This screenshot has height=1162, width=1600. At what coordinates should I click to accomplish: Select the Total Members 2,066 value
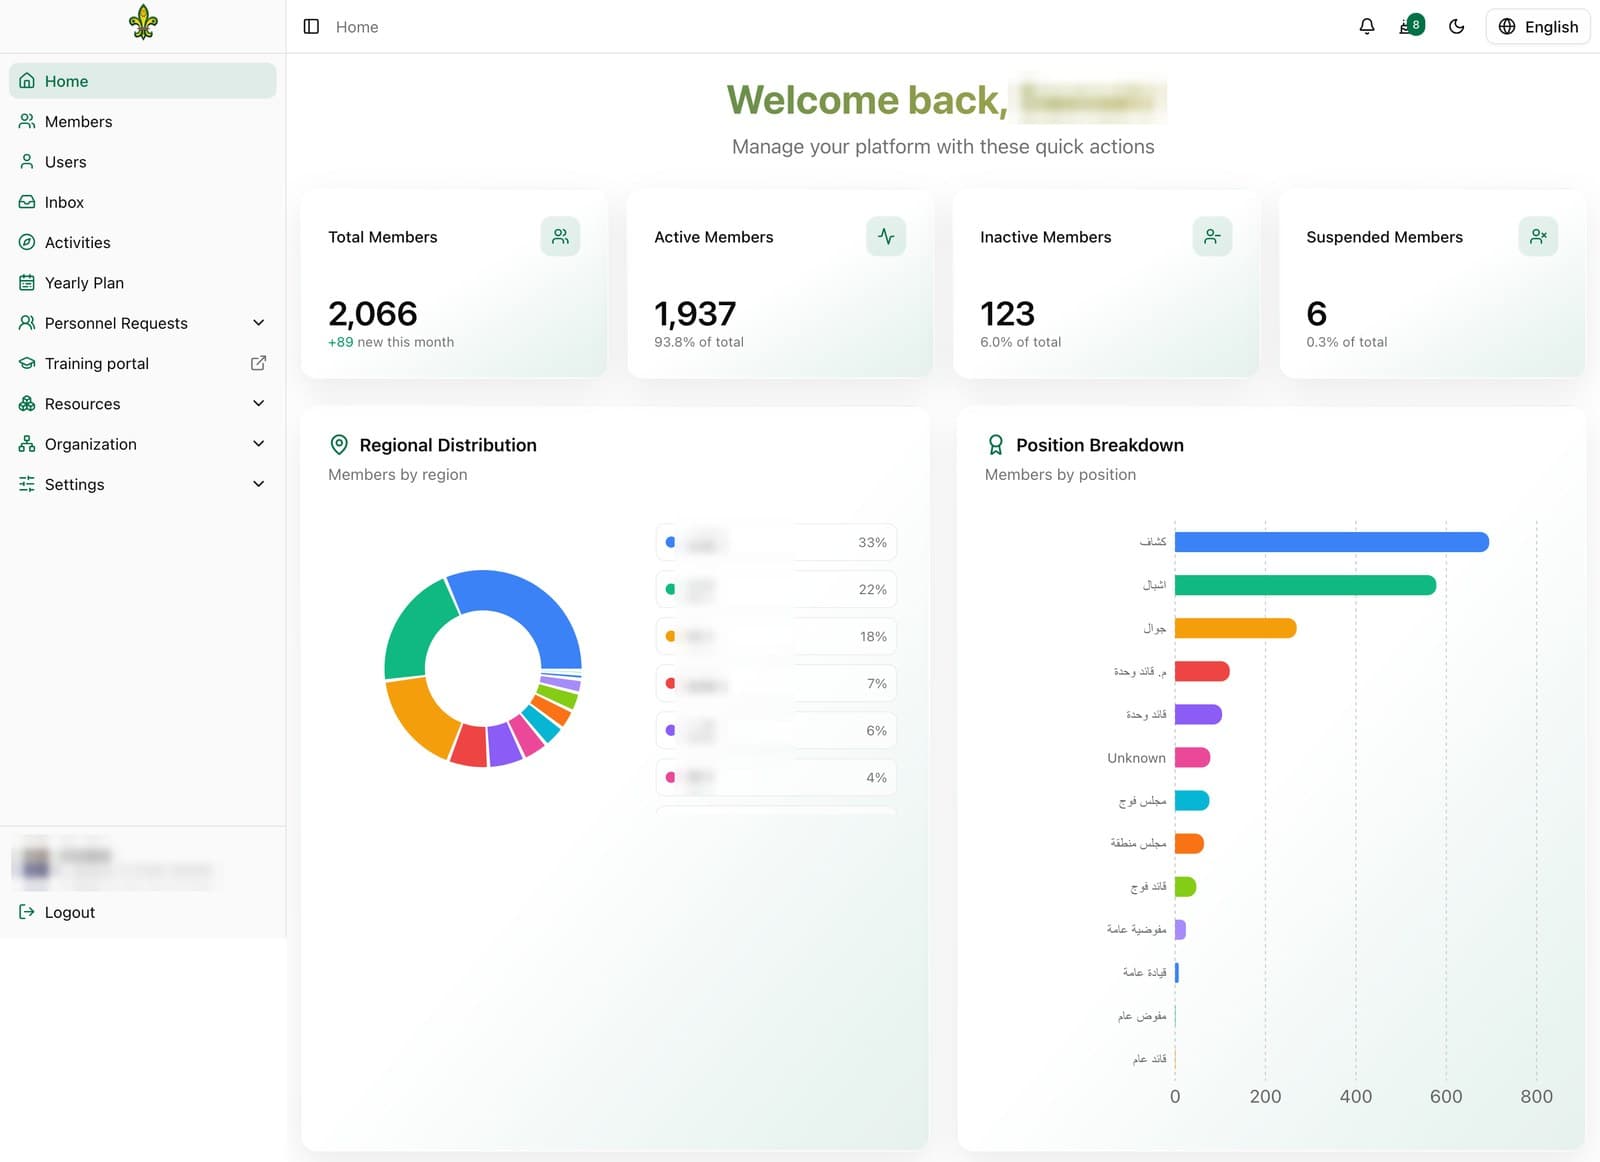[373, 314]
